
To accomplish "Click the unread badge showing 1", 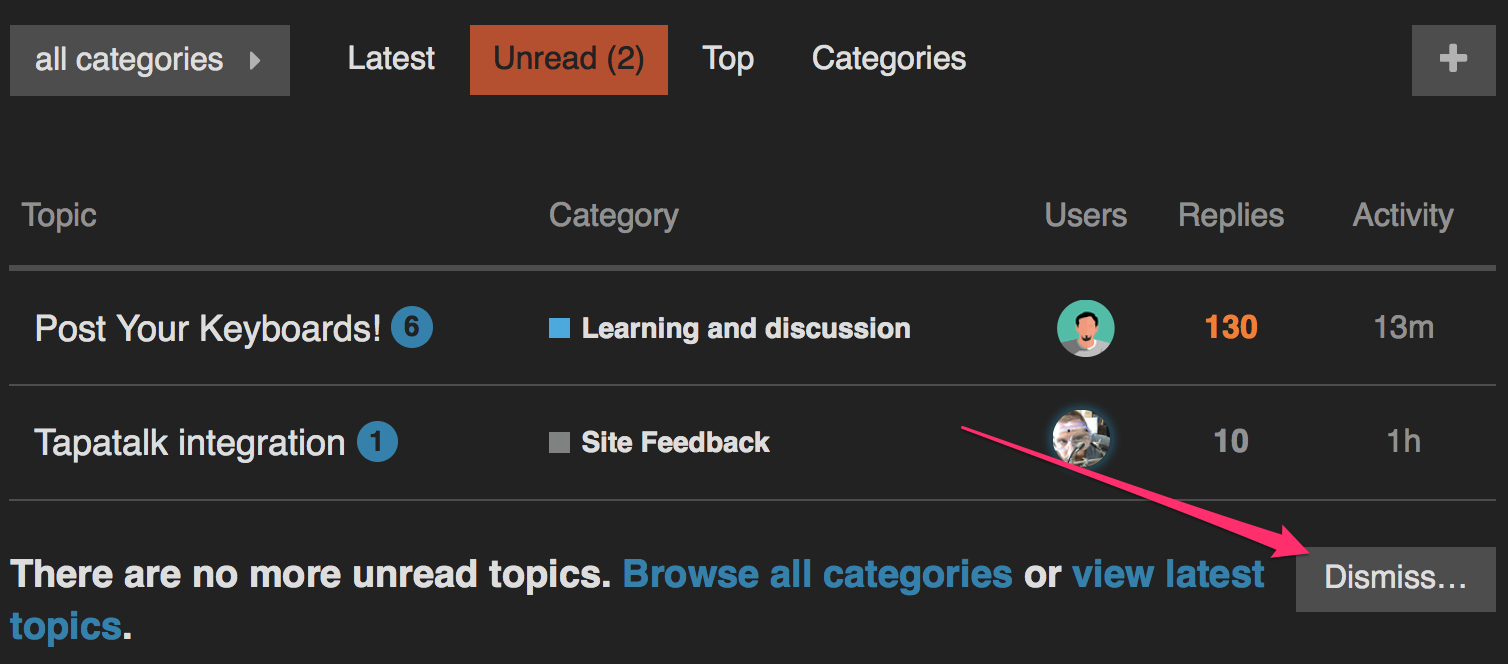I will 377,442.
